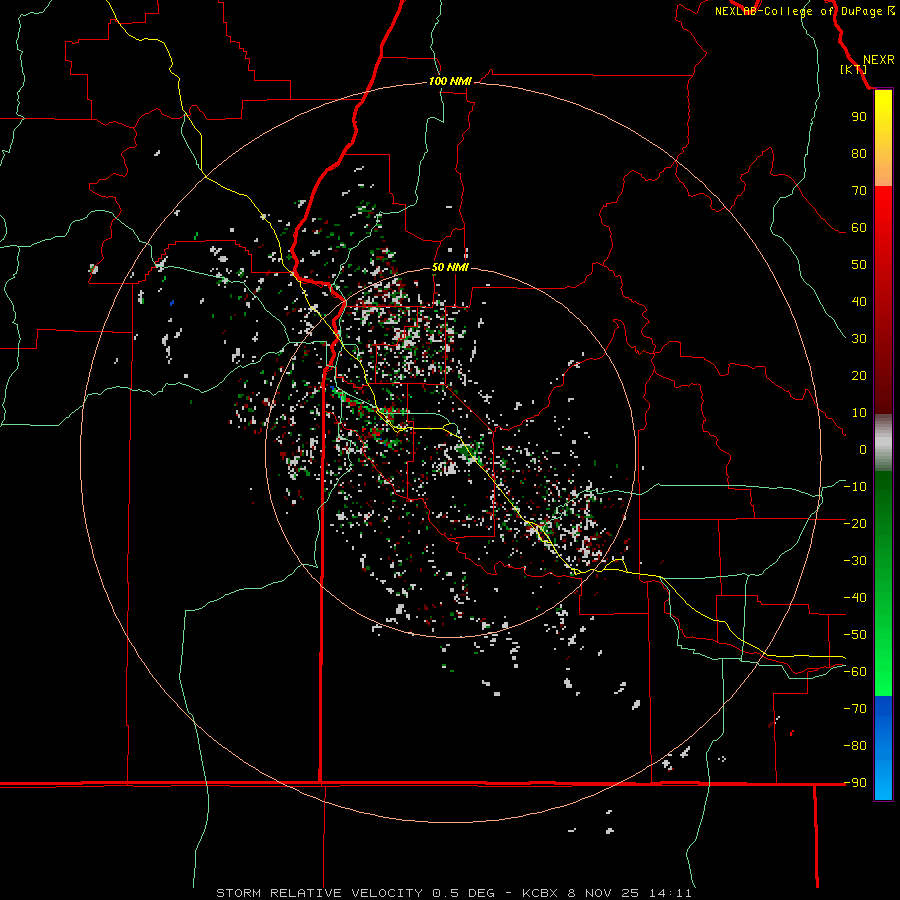Click the KT units label above the color scale
The width and height of the screenshot is (900, 900).
(854, 69)
